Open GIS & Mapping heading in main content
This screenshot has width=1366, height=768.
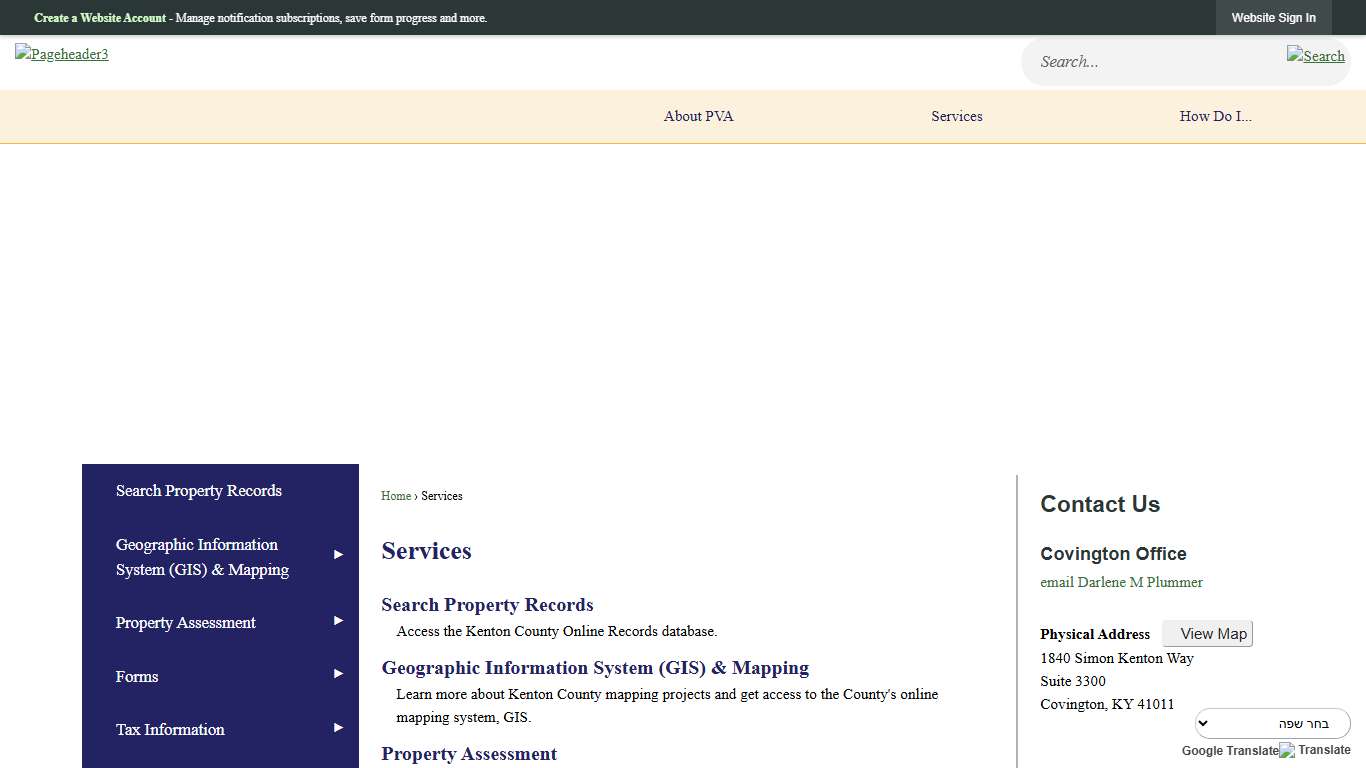595,668
